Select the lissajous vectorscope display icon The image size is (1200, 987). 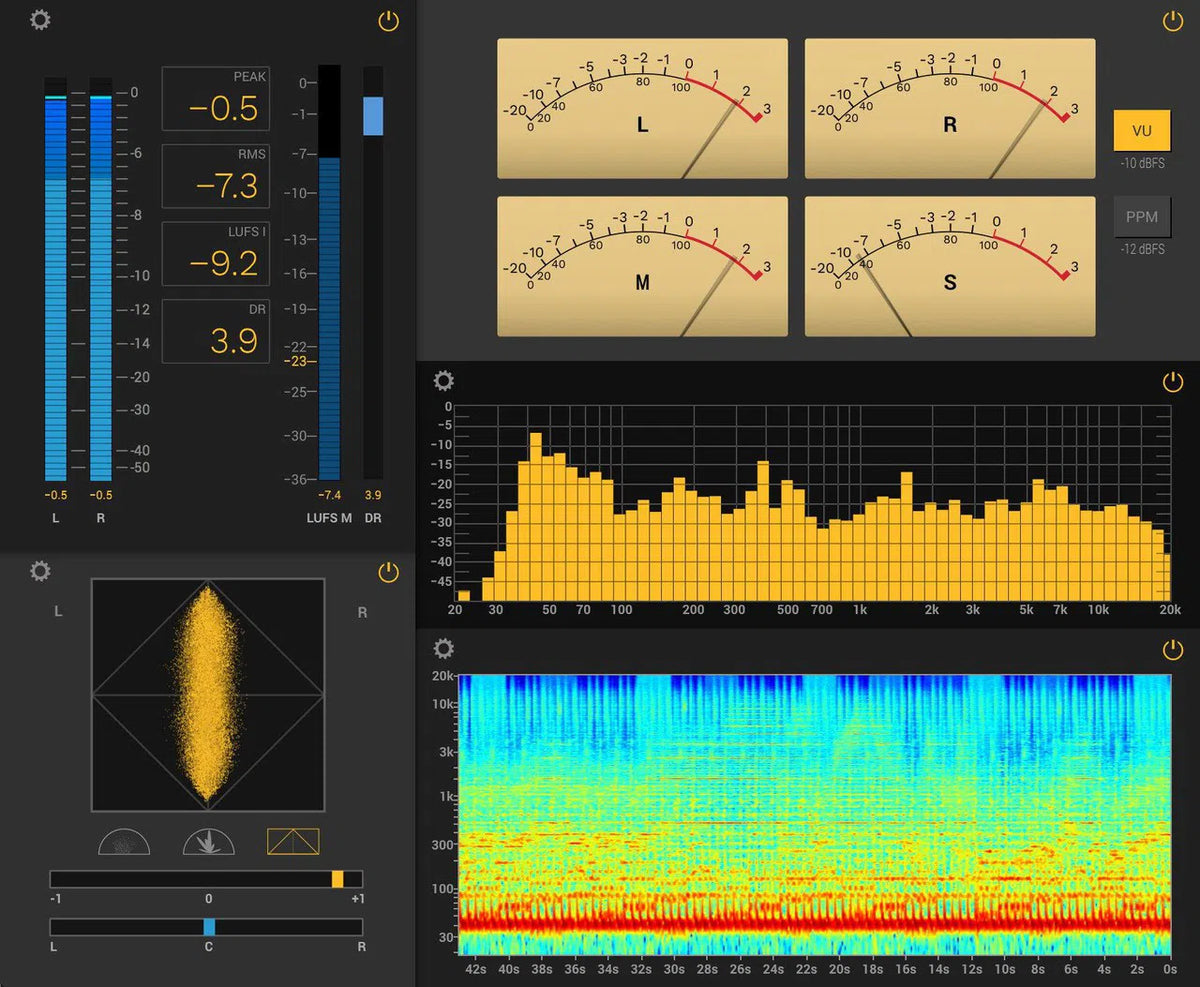tap(207, 842)
